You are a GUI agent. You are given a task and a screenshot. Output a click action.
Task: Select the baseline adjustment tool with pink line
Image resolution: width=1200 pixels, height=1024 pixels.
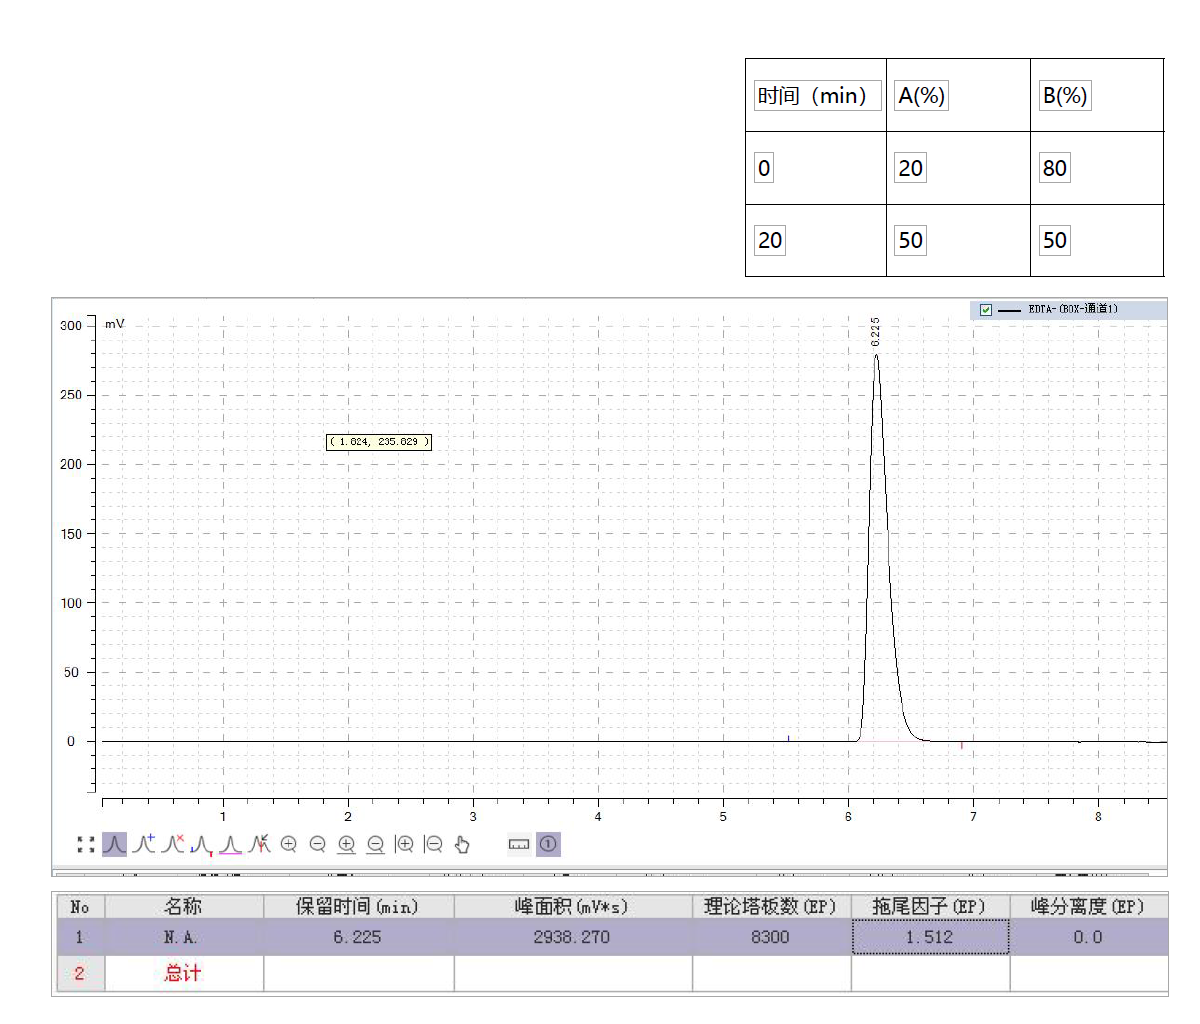coord(231,845)
